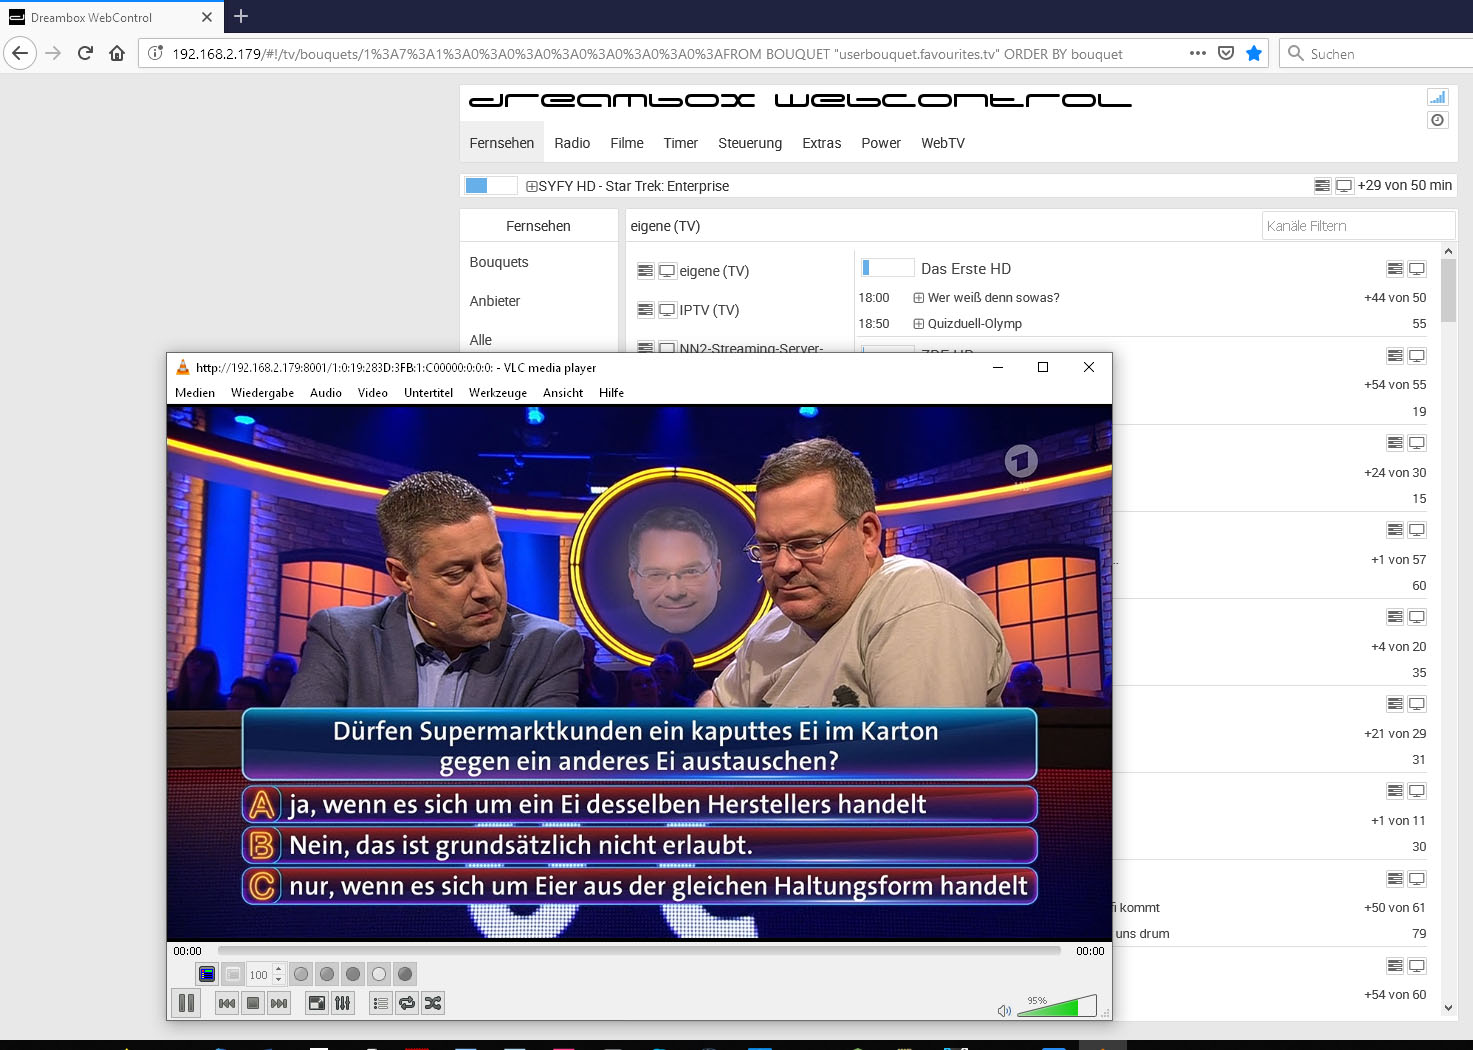This screenshot has height=1050, width=1473.
Task: Expand details for 'Wer weiß denn sowas?'
Action: (x=918, y=298)
